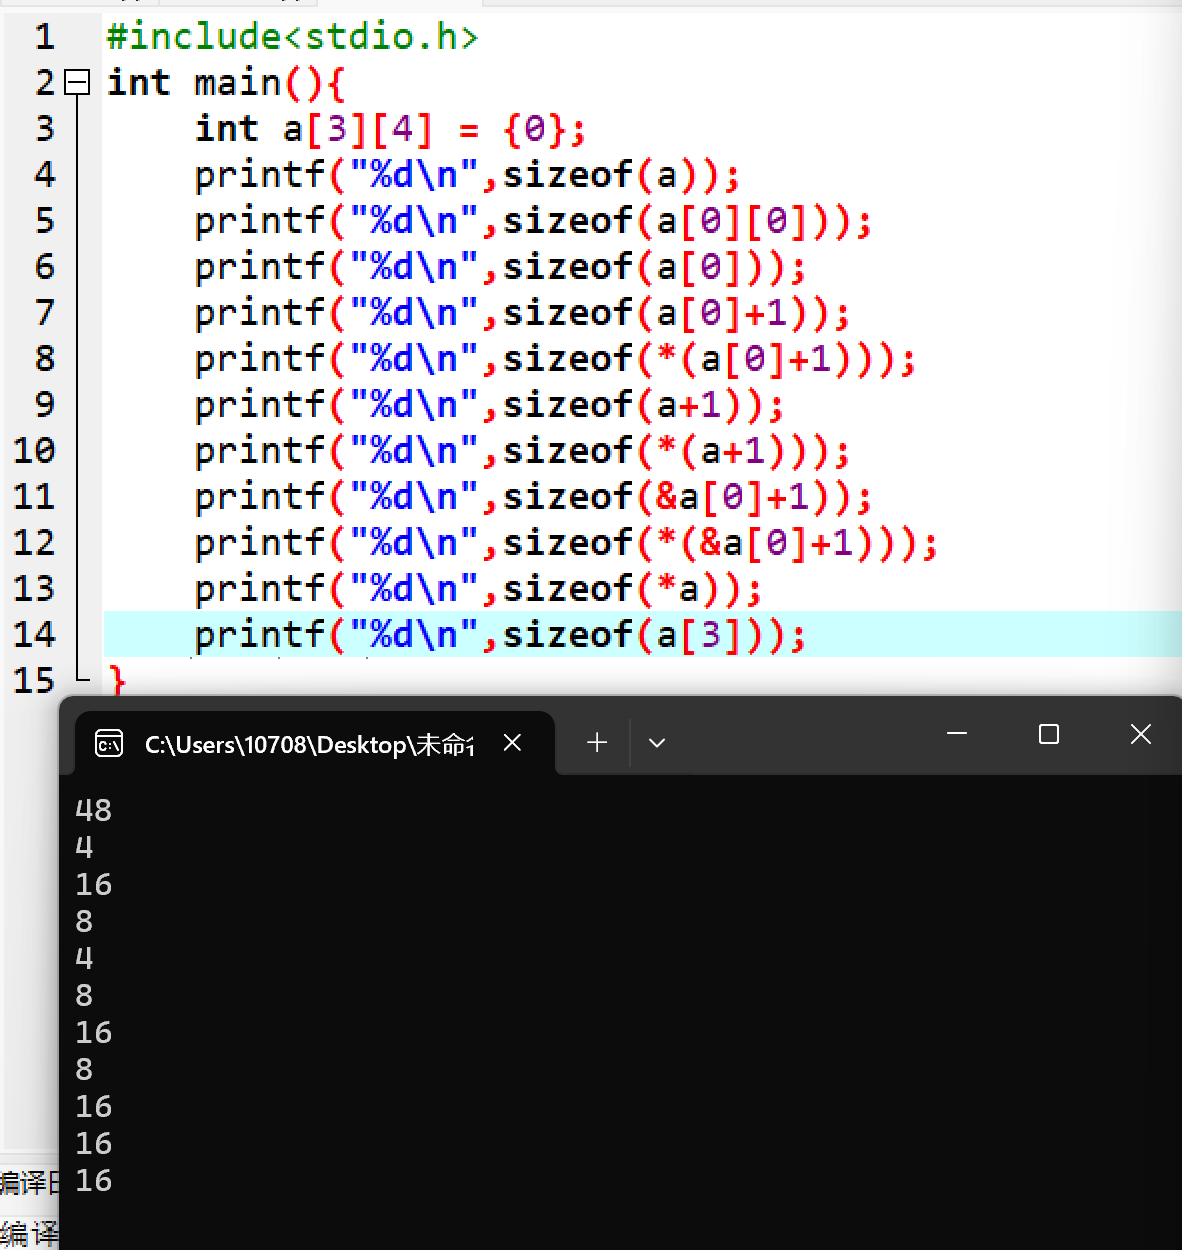Click line number 10 in the gutter
Screen dimensions: 1182x1250
34,451
